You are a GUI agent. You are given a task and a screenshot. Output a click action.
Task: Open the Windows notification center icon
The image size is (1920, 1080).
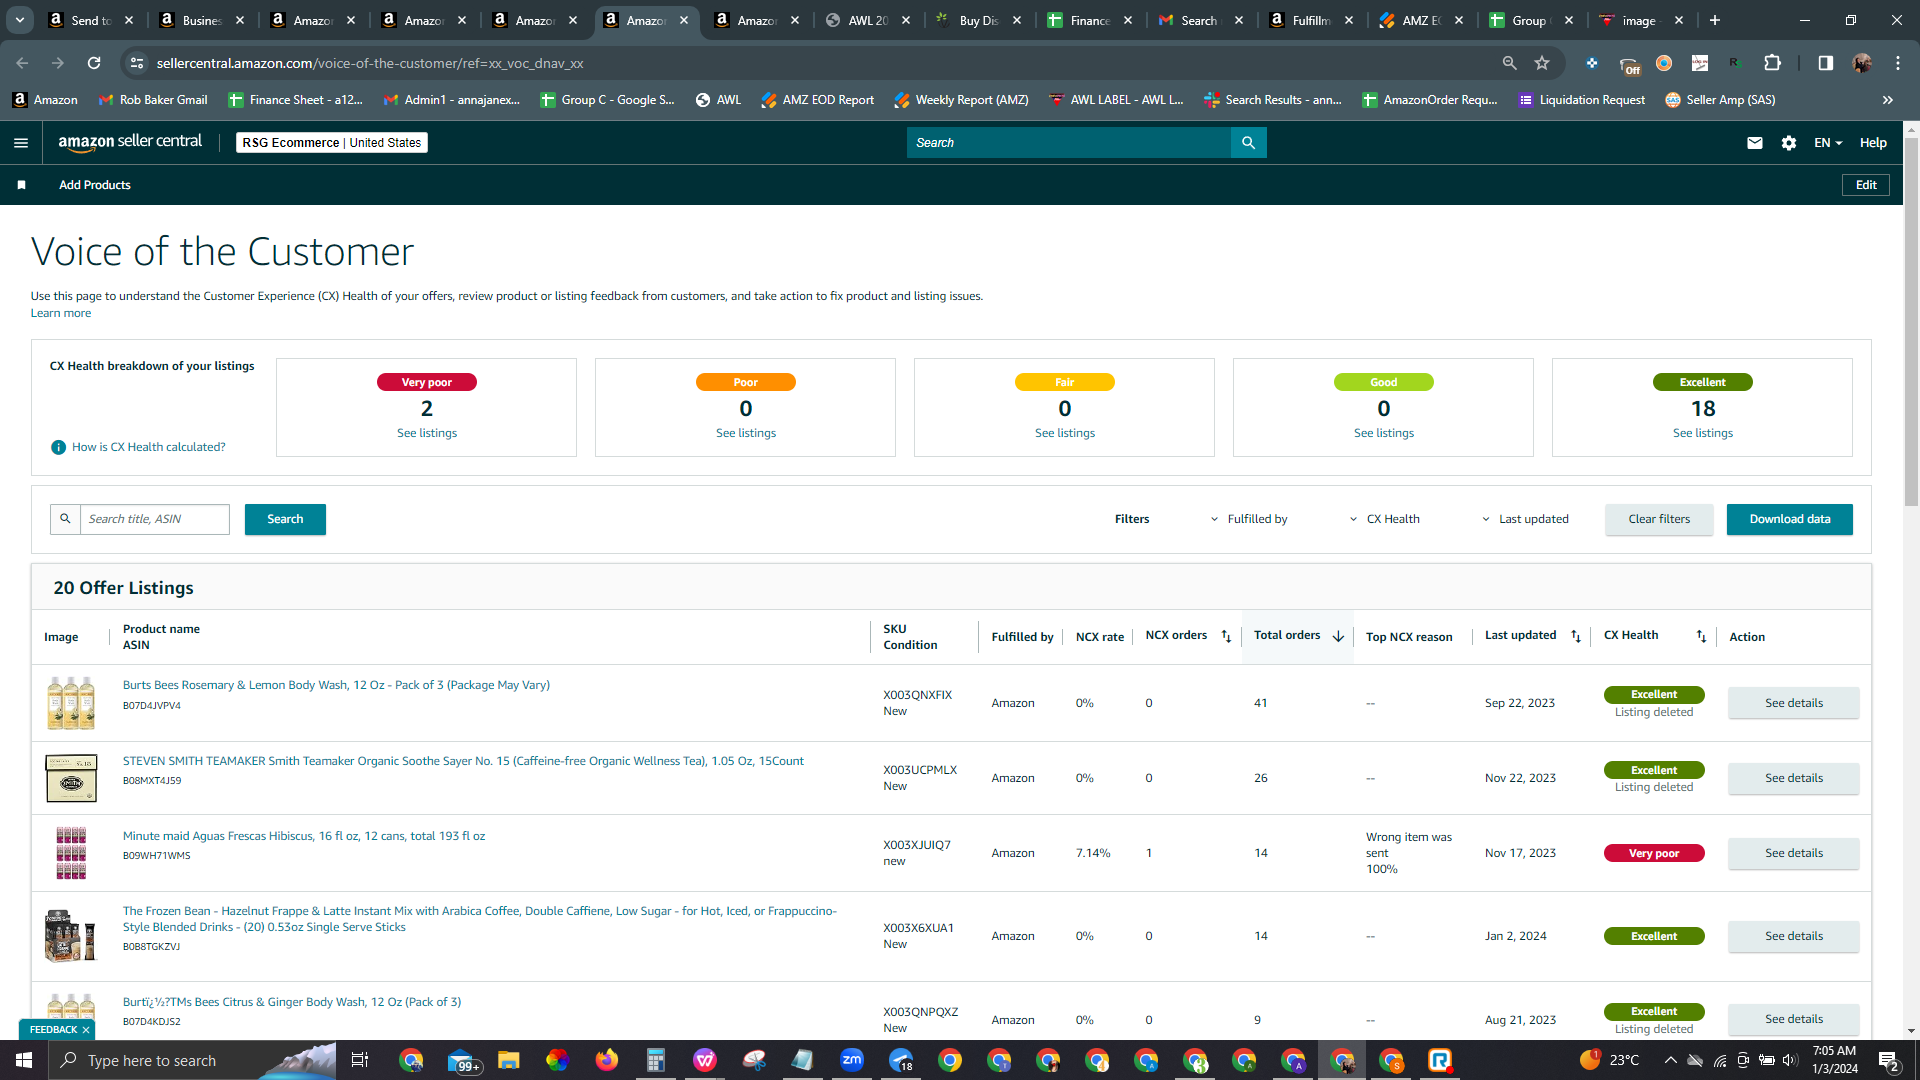pyautogui.click(x=1889, y=1060)
